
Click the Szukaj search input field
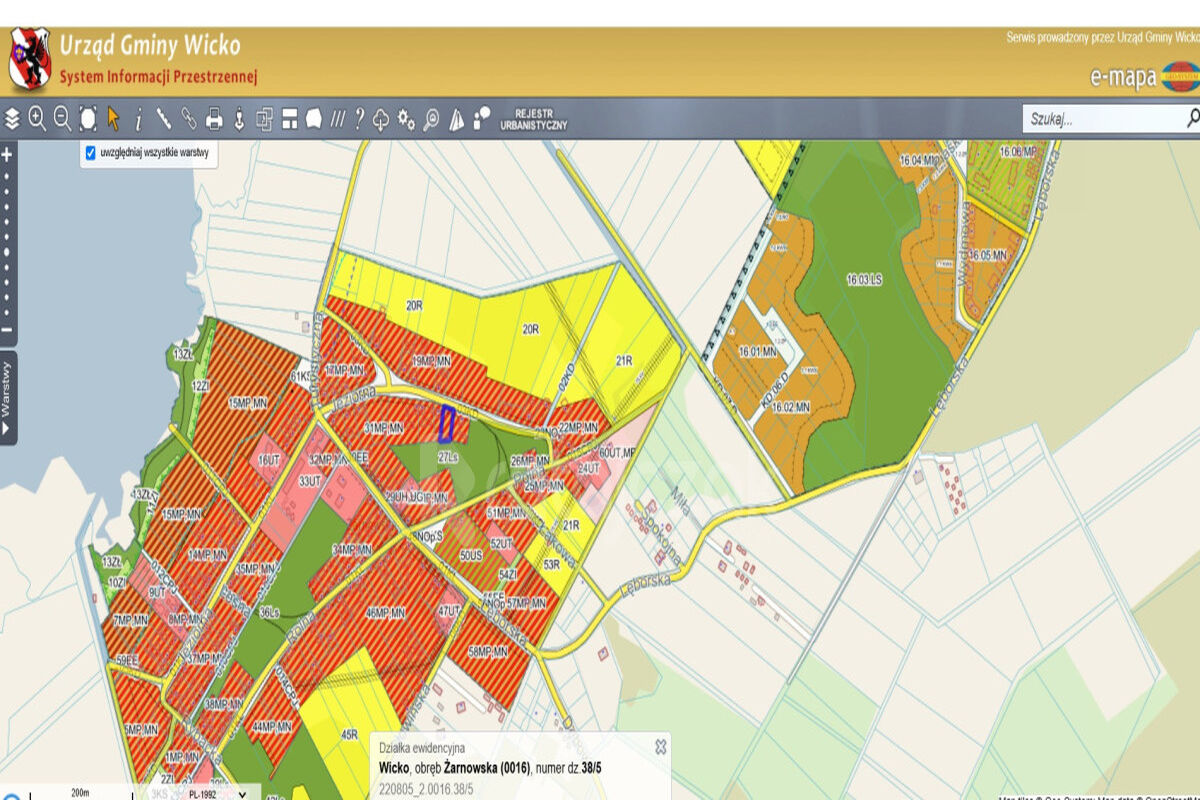[1100, 119]
